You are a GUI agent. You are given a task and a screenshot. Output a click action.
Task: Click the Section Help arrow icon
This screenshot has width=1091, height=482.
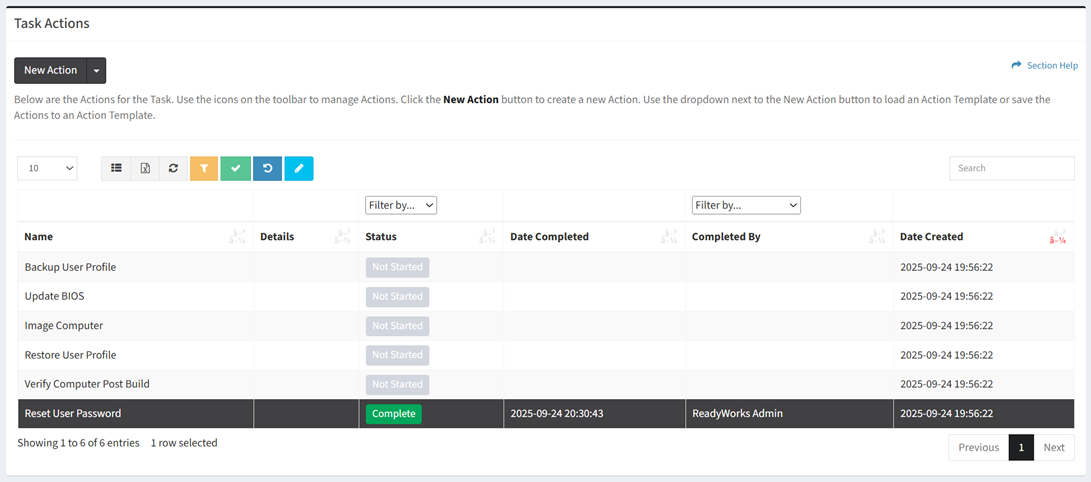point(1016,66)
